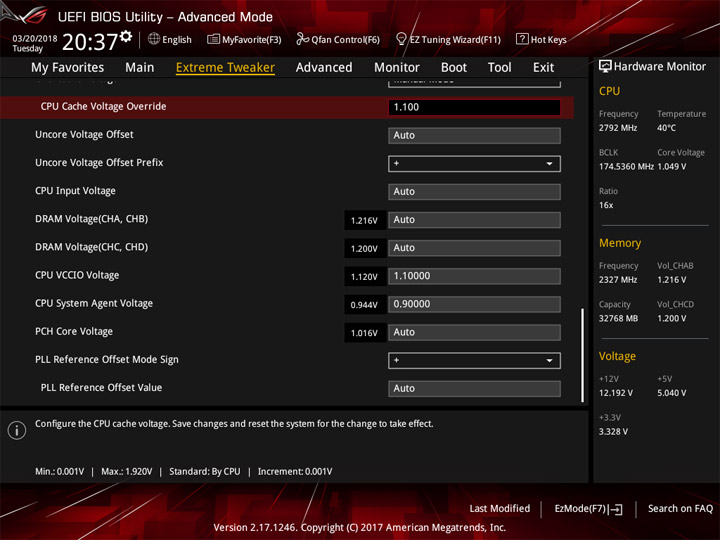The image size is (720, 540).
Task: Select the CPU VCCIO Voltage label
Action: click(77, 275)
